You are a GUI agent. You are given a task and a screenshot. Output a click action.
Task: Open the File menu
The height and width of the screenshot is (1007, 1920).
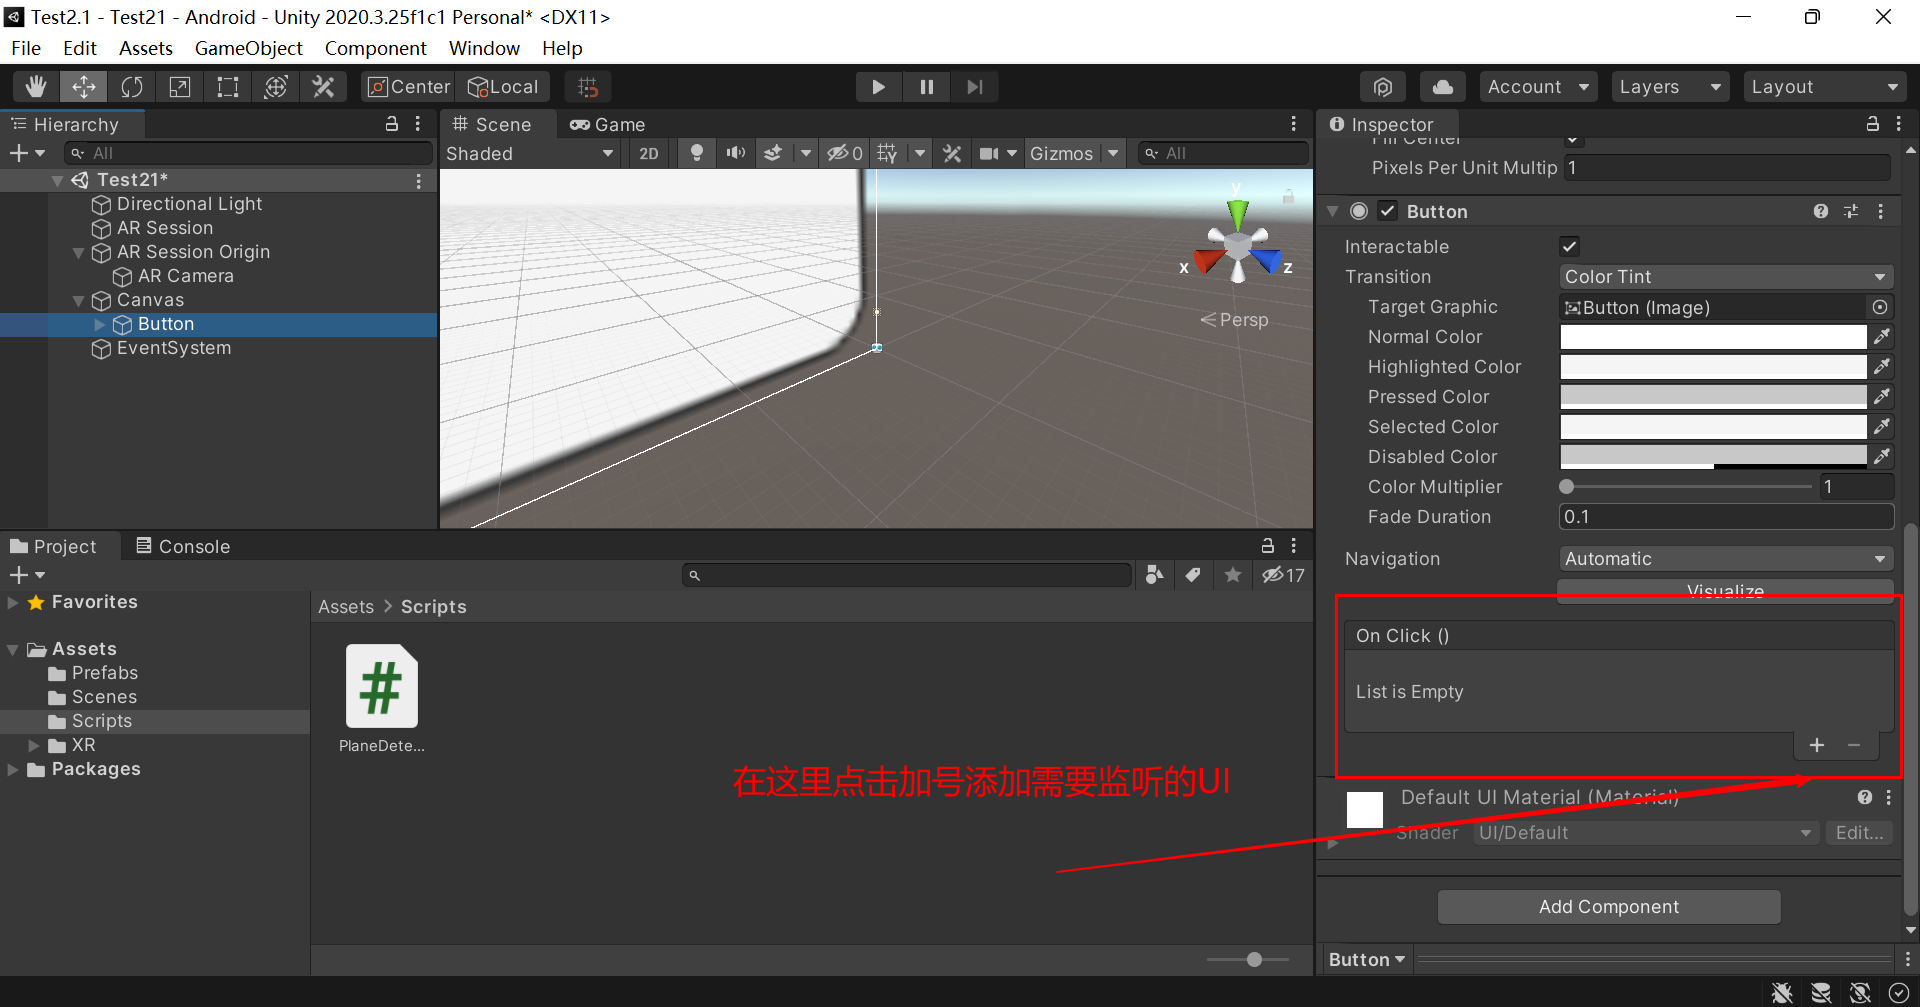[x=26, y=48]
